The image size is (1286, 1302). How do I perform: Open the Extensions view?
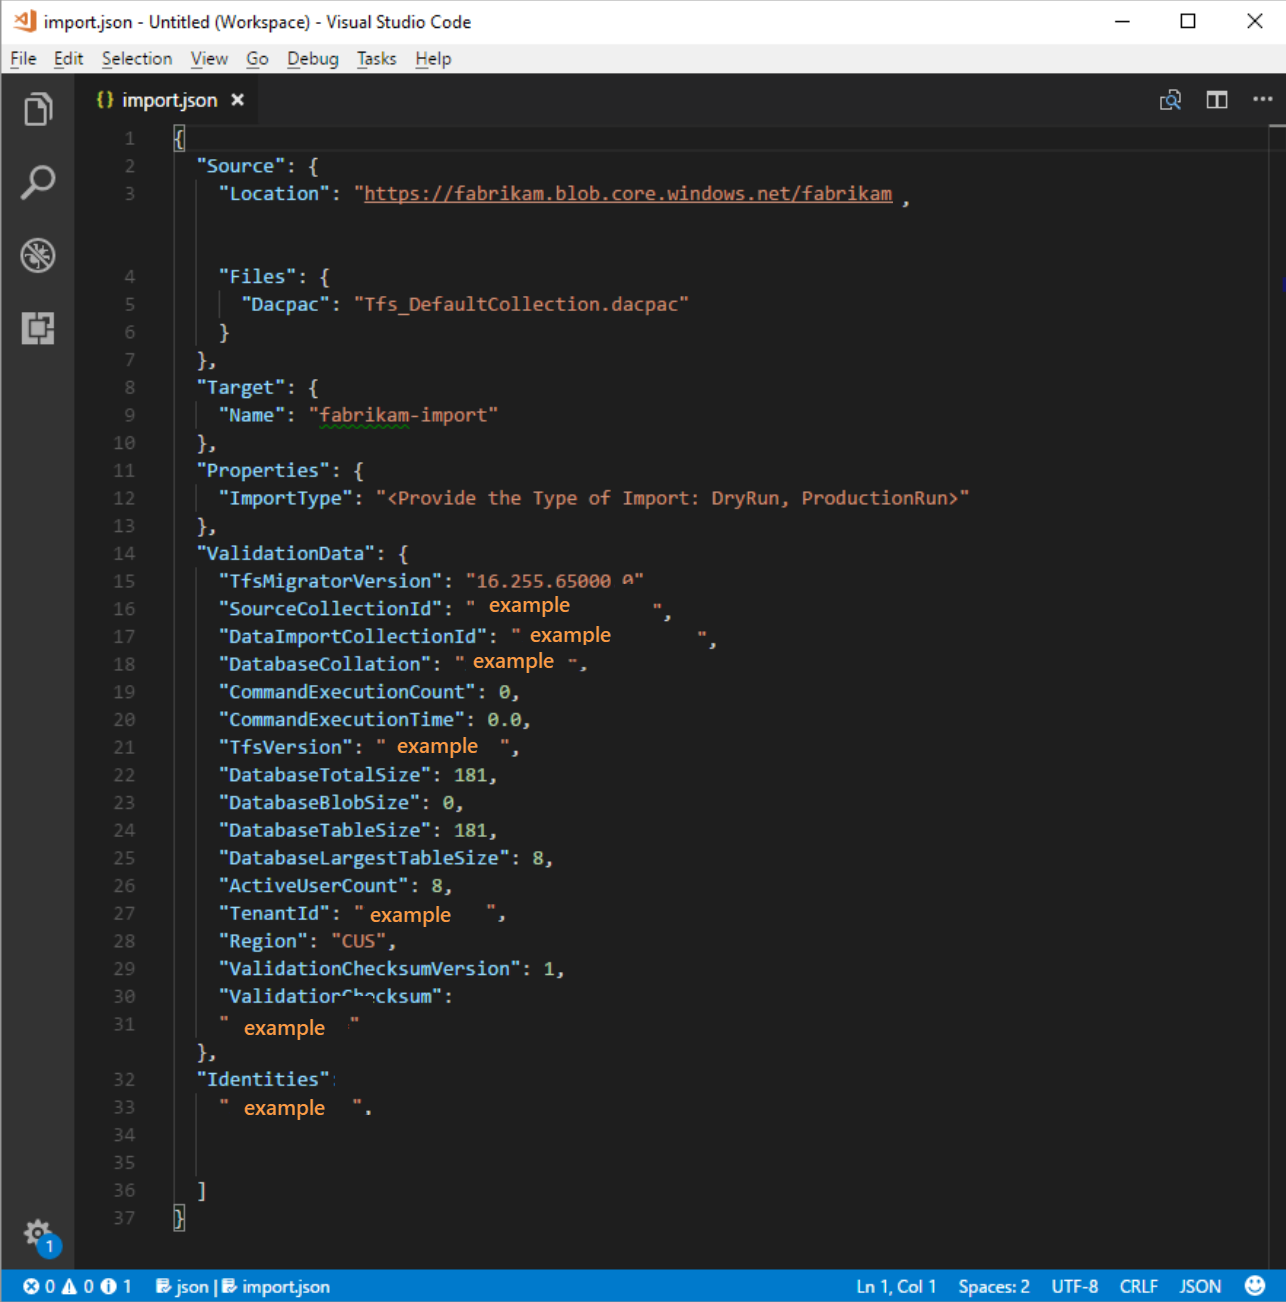(x=38, y=328)
